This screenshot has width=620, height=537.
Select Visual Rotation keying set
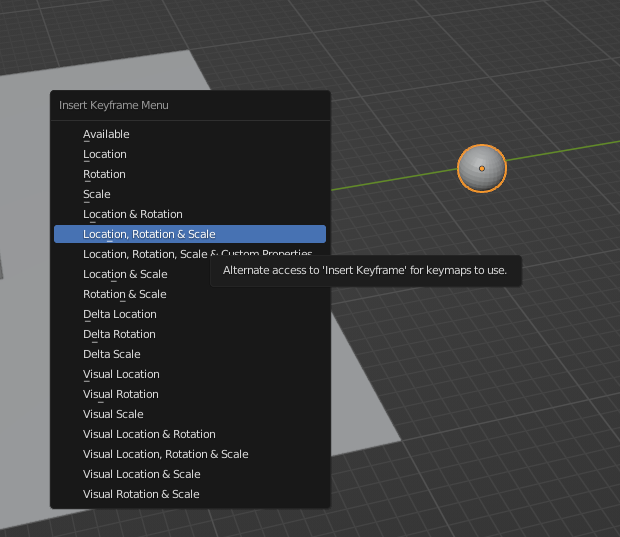tap(190, 394)
